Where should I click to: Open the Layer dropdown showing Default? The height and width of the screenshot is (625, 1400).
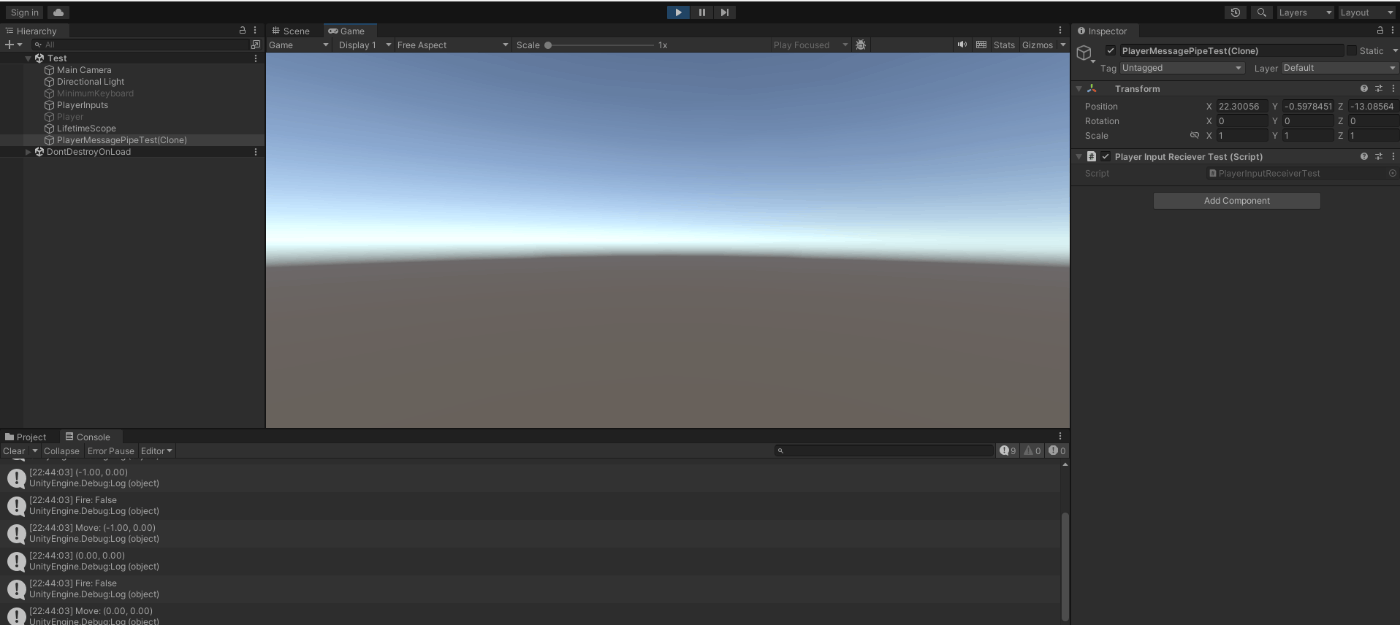coord(1340,68)
